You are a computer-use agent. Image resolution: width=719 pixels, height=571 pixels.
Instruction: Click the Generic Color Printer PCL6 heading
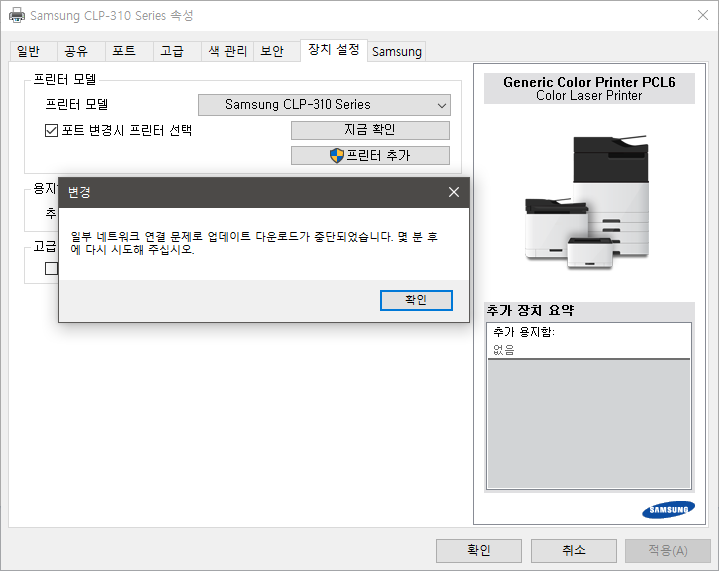click(x=589, y=82)
